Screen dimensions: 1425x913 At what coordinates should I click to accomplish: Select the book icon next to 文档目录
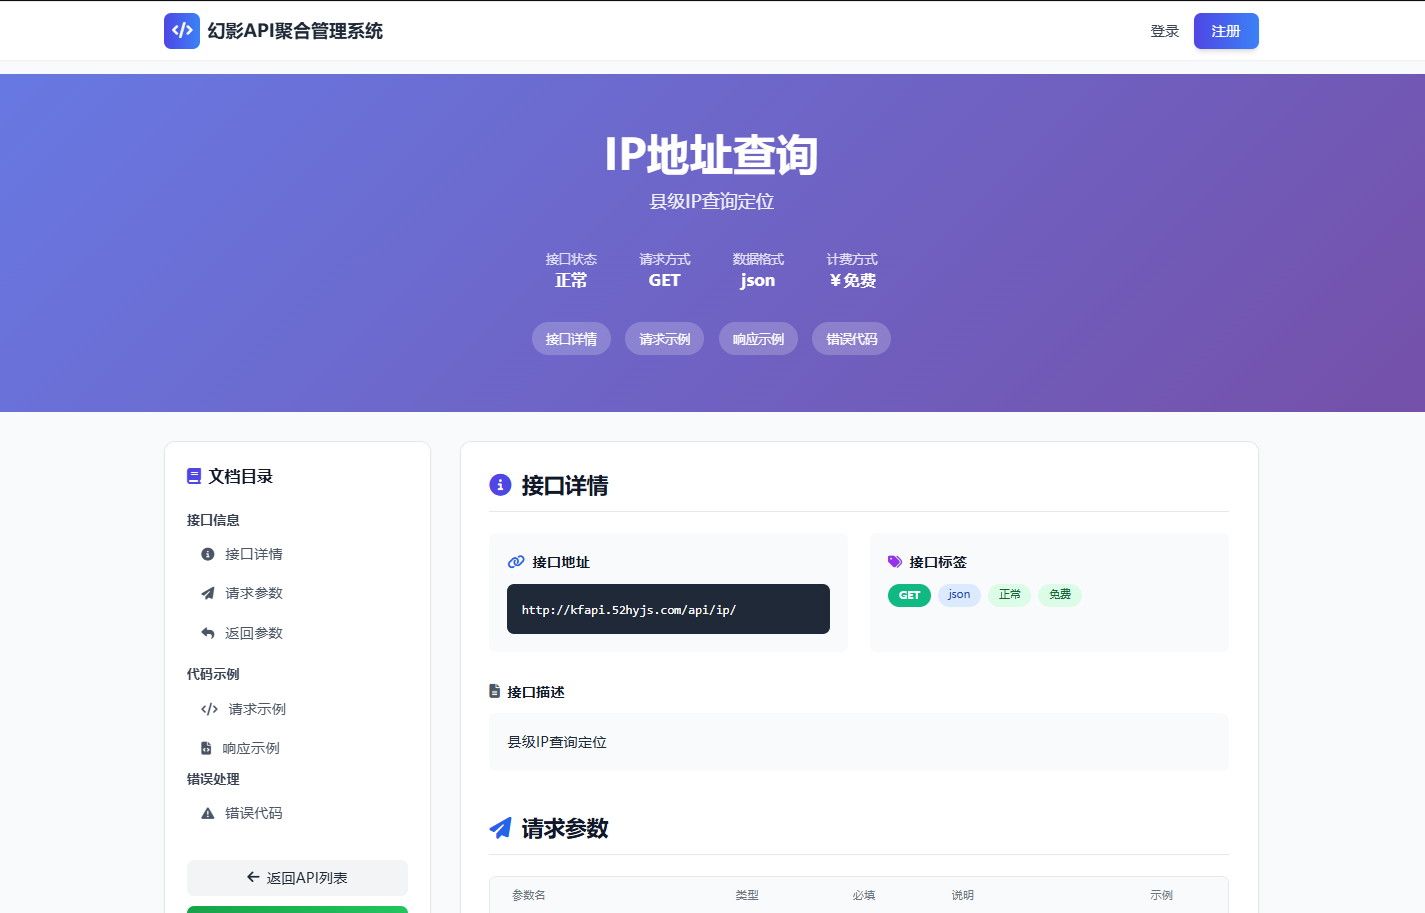pos(193,475)
